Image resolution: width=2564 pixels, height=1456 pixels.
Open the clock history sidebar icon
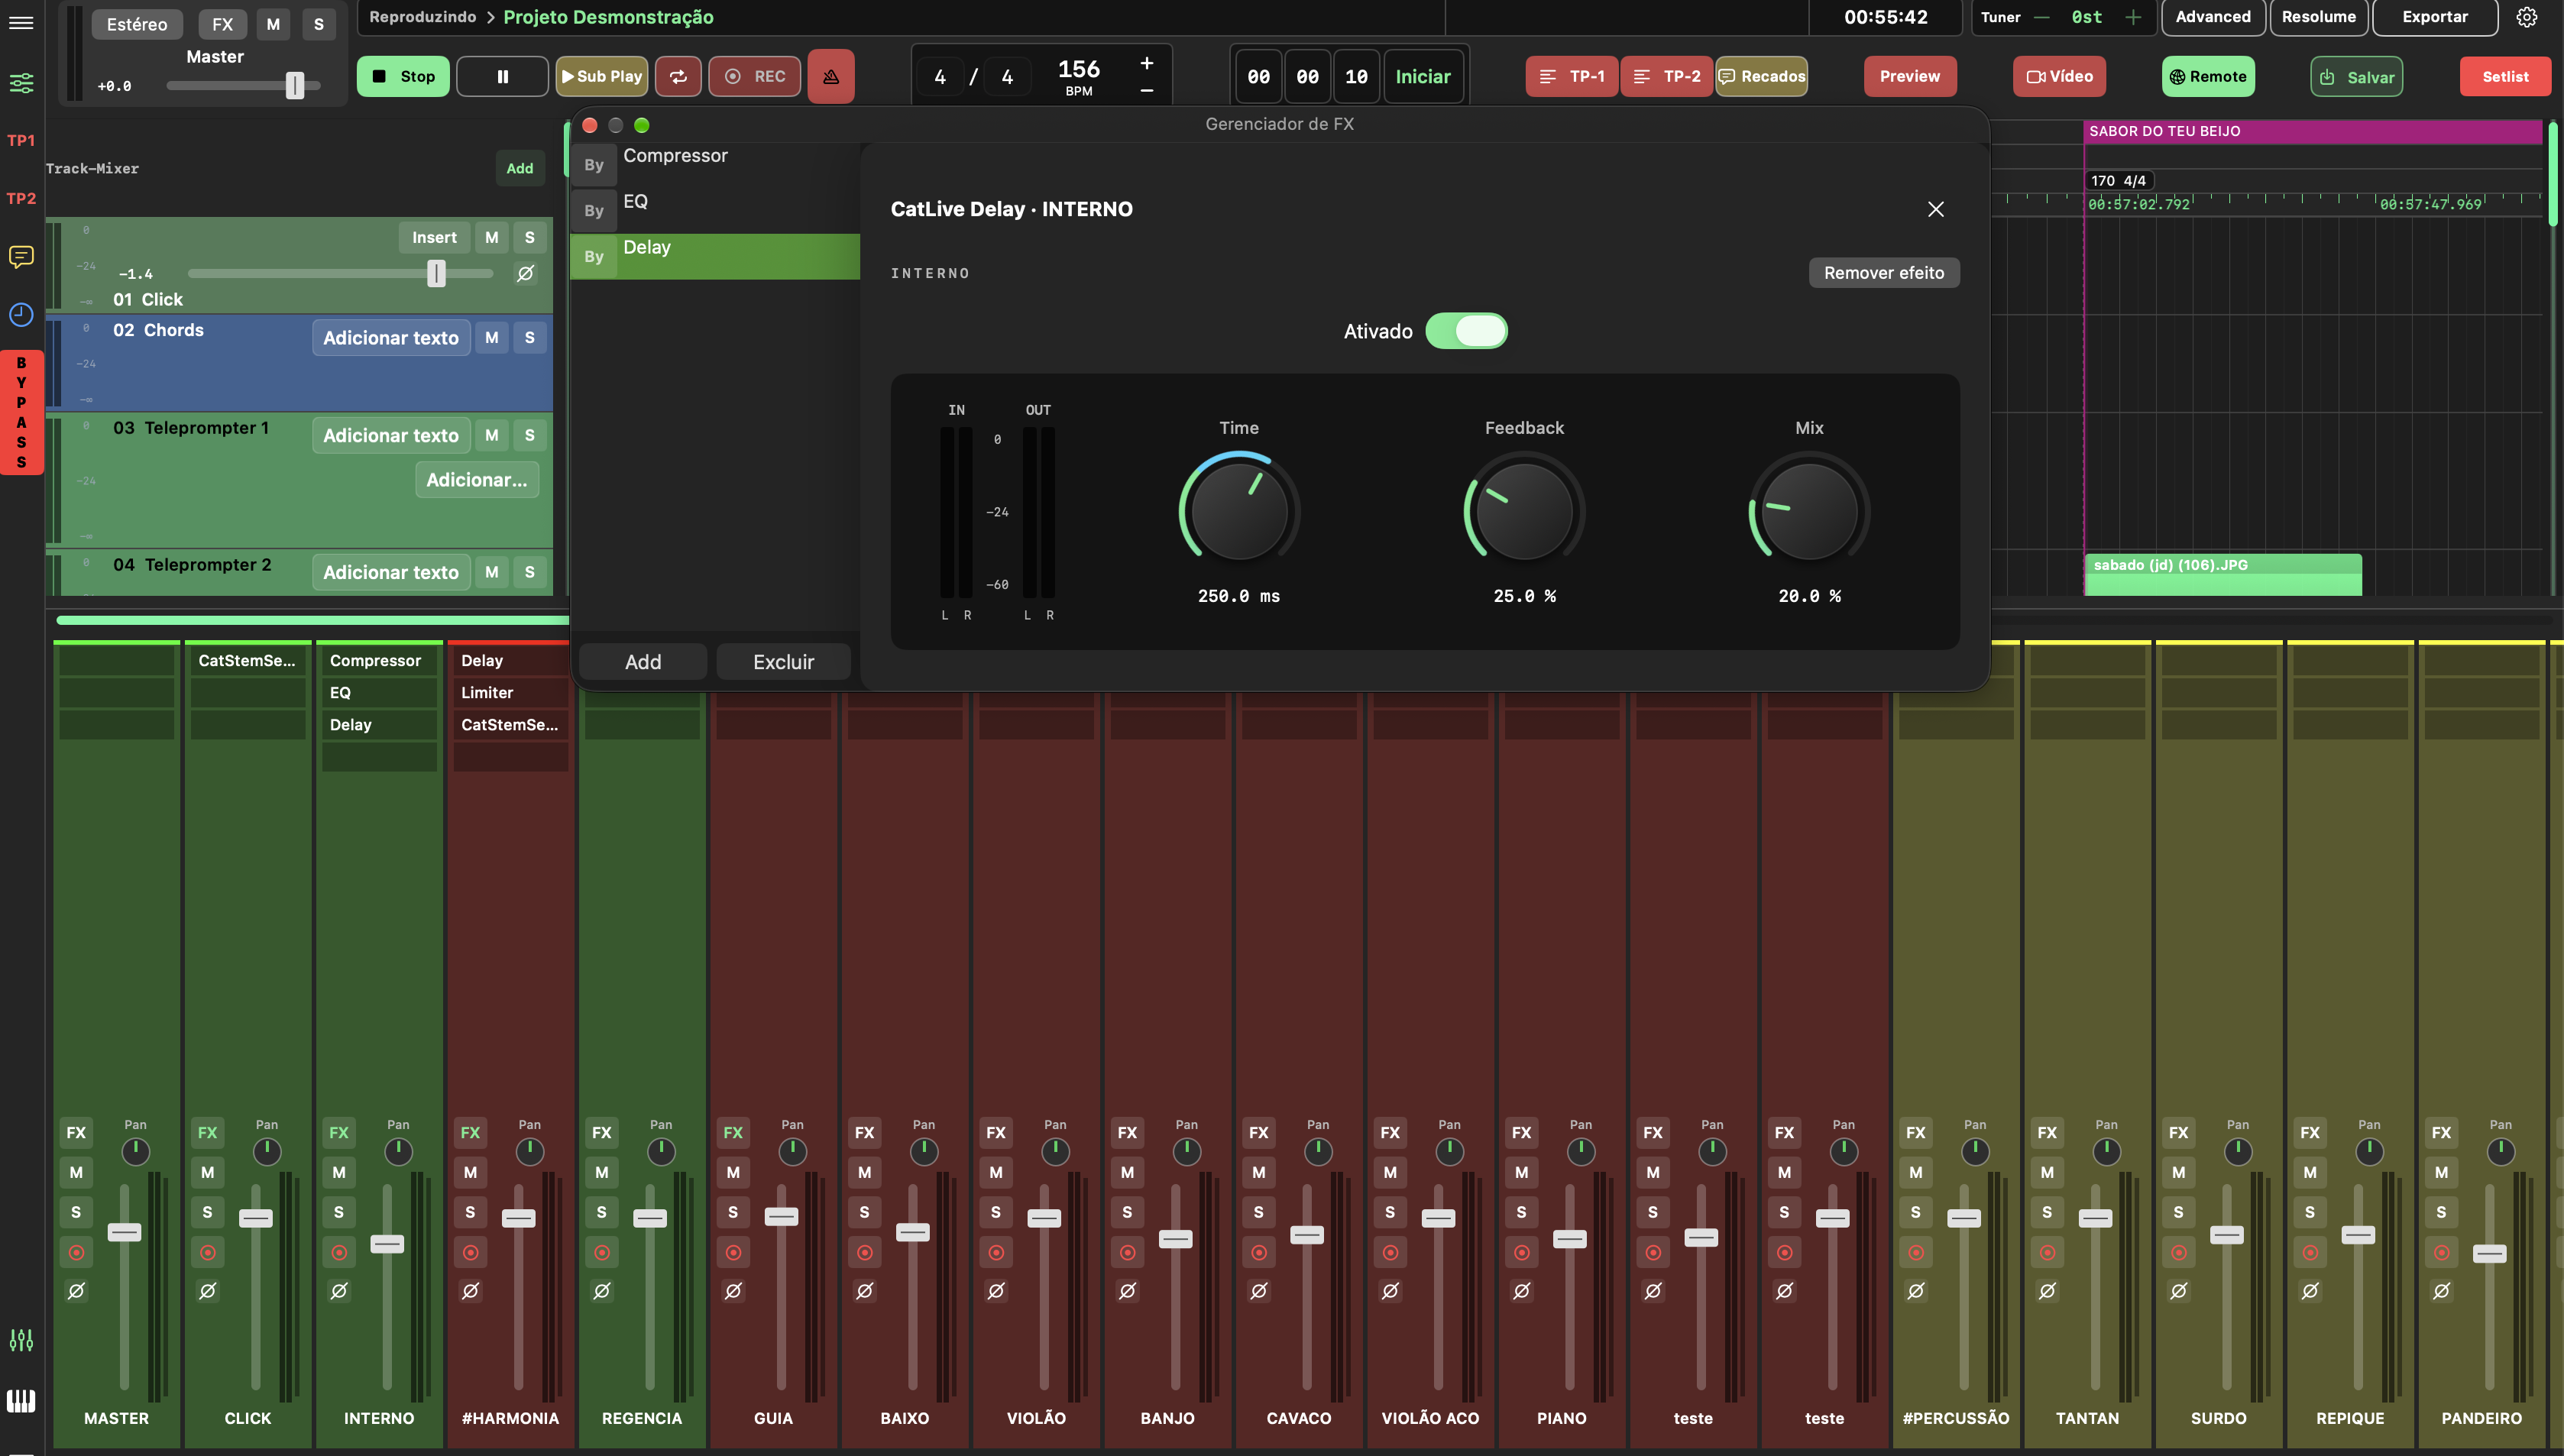[x=21, y=315]
